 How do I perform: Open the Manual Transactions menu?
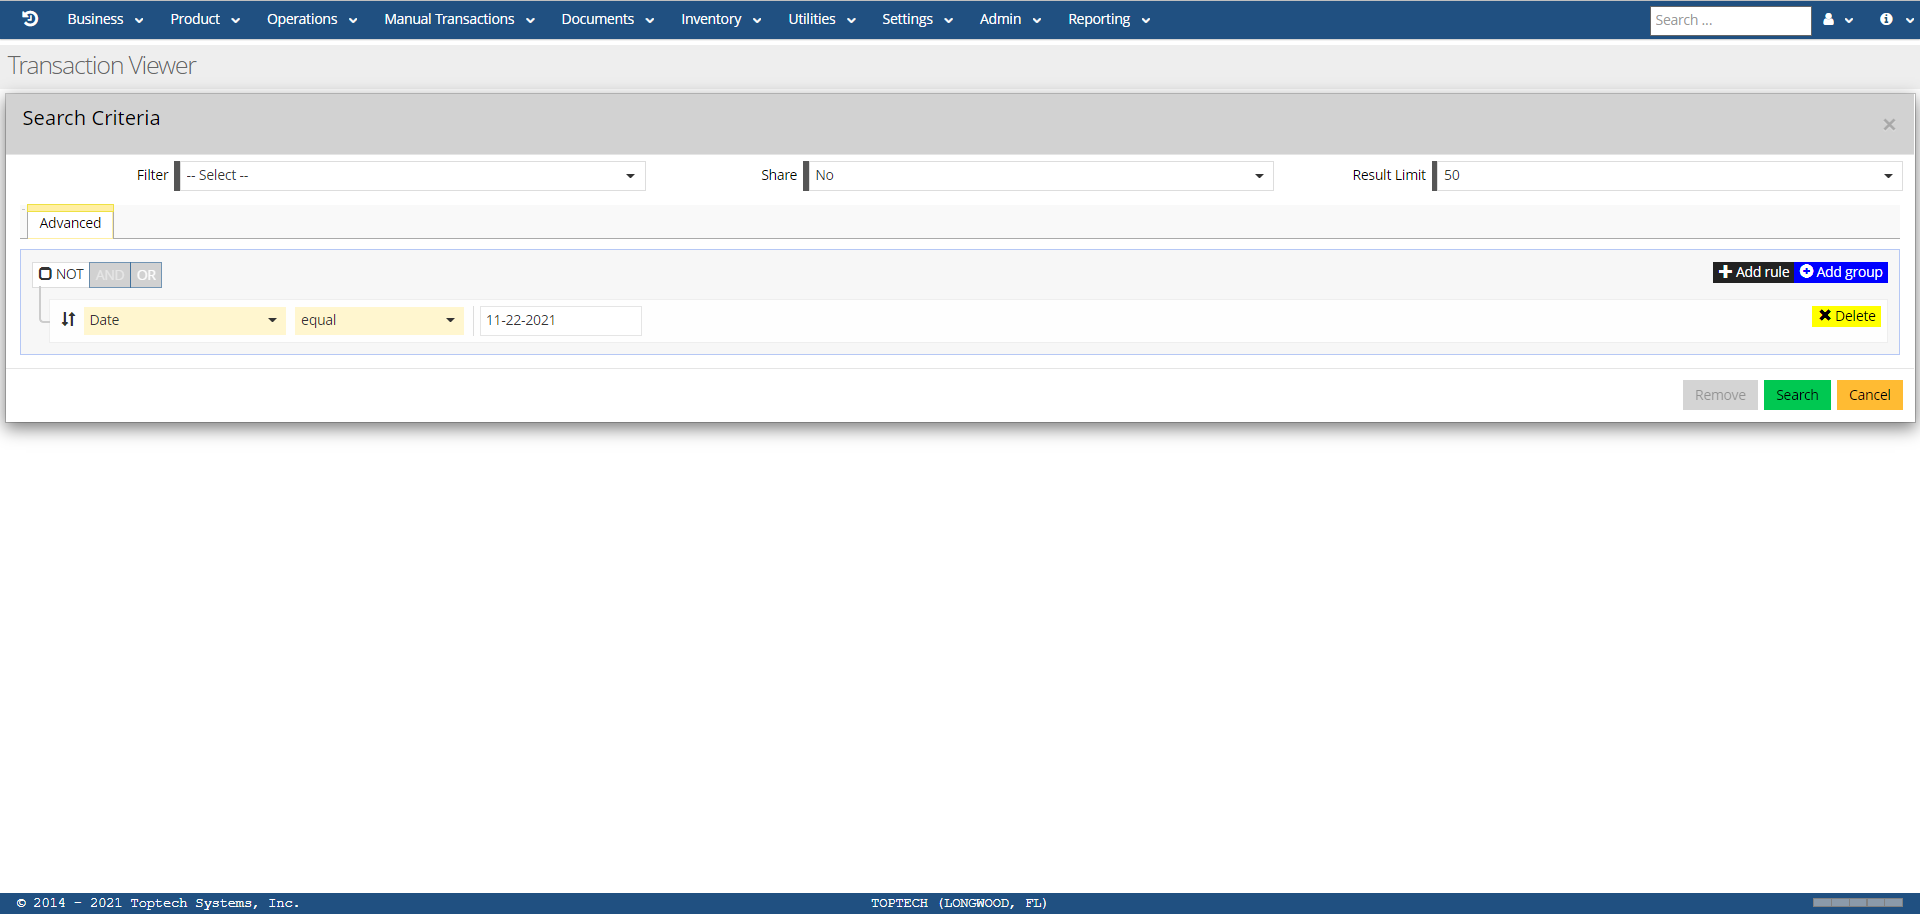(x=459, y=20)
